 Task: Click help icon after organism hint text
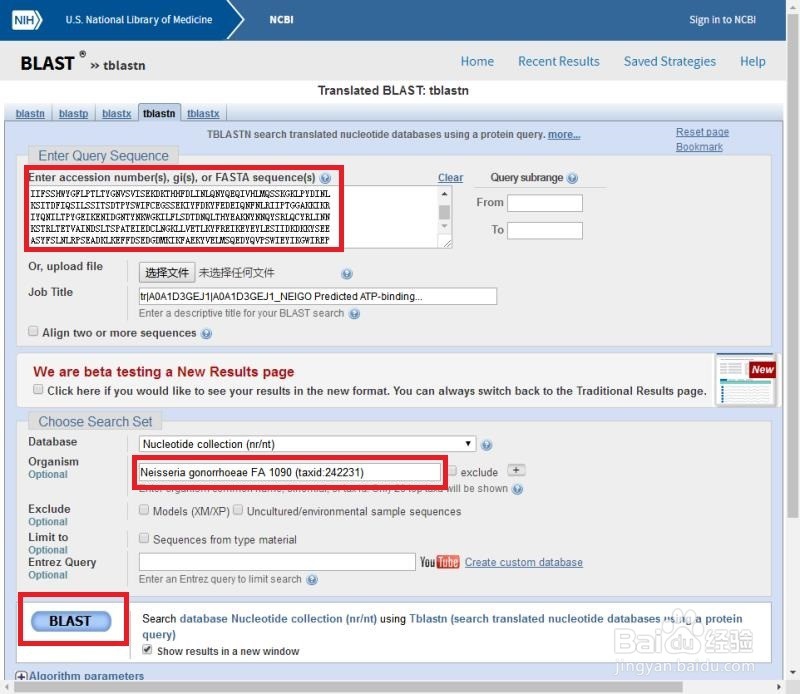tap(517, 489)
